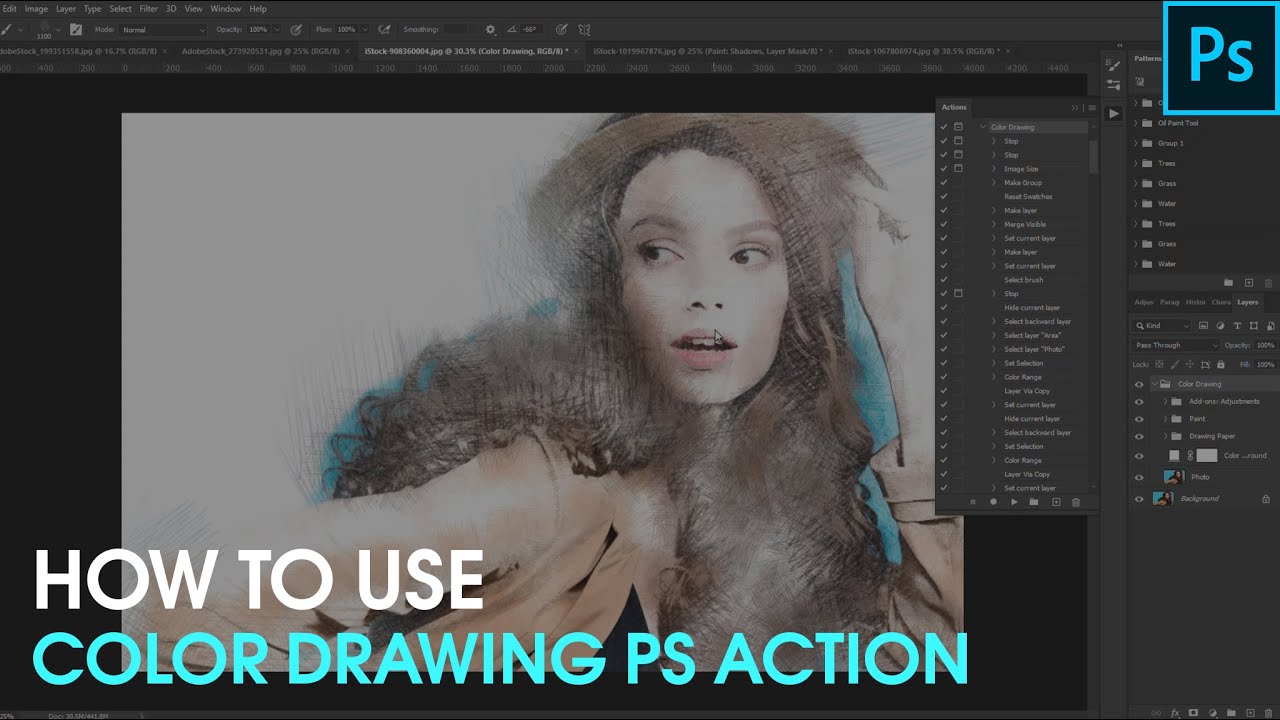Open the brush Mode dropdown (Normal)

click(163, 30)
